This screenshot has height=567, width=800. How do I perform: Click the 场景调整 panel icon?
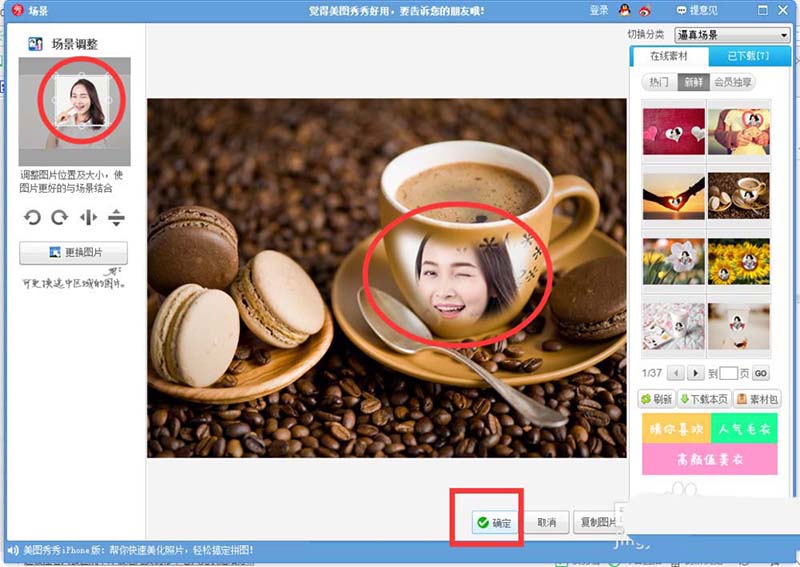[35, 44]
